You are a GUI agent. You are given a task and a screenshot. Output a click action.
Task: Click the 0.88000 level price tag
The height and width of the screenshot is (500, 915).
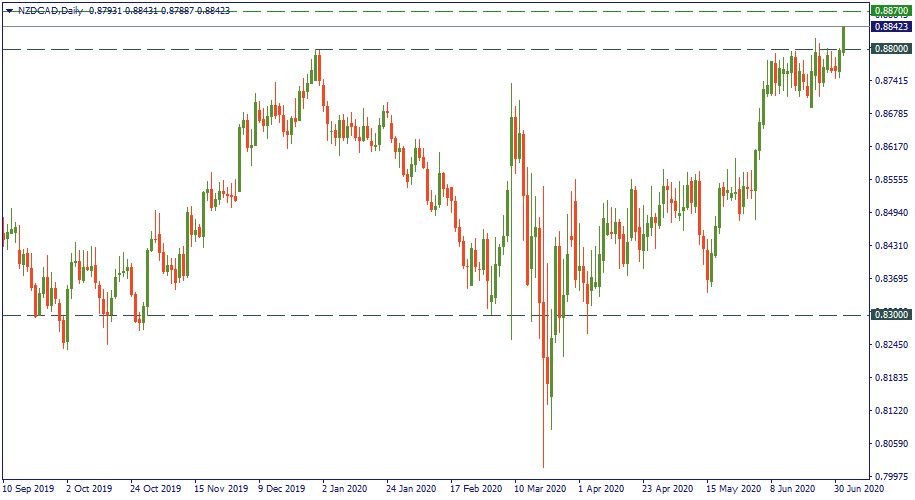pos(889,49)
